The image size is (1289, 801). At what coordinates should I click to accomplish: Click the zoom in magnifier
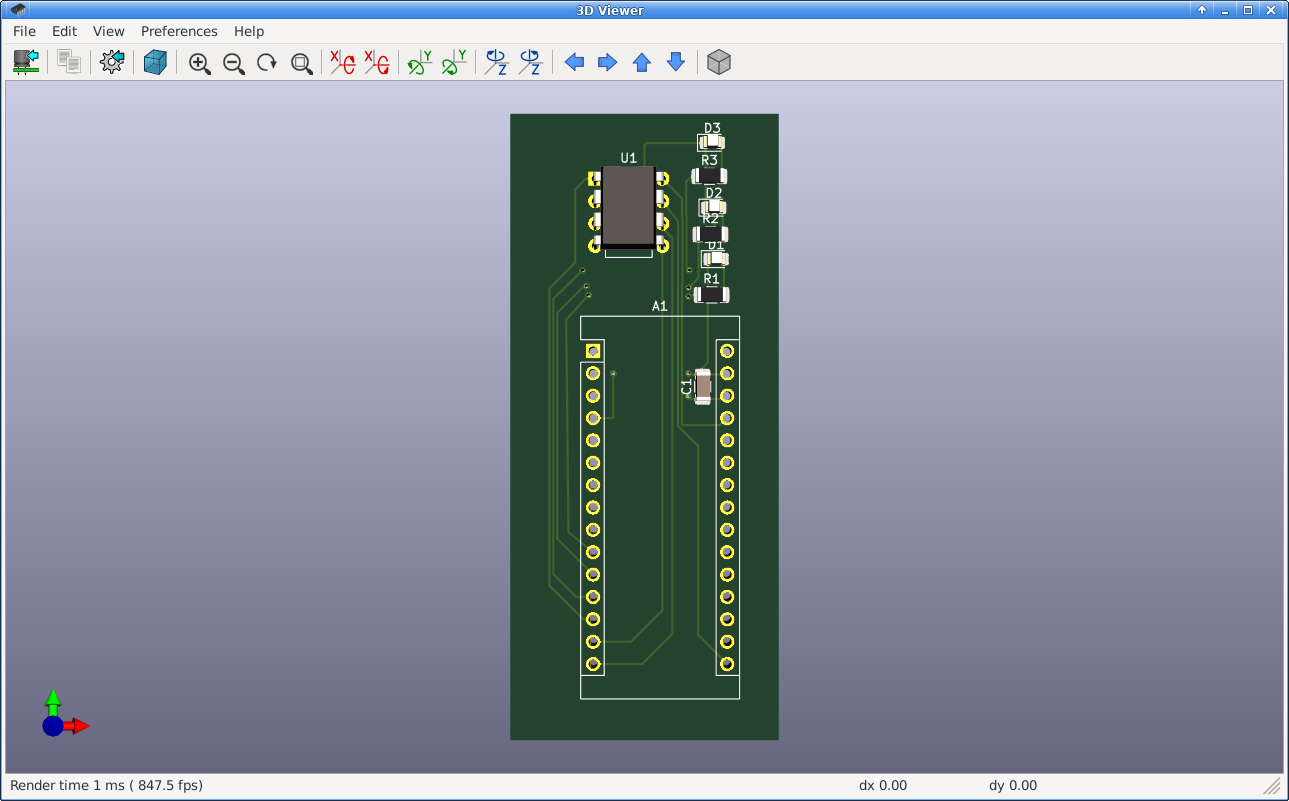pyautogui.click(x=200, y=63)
